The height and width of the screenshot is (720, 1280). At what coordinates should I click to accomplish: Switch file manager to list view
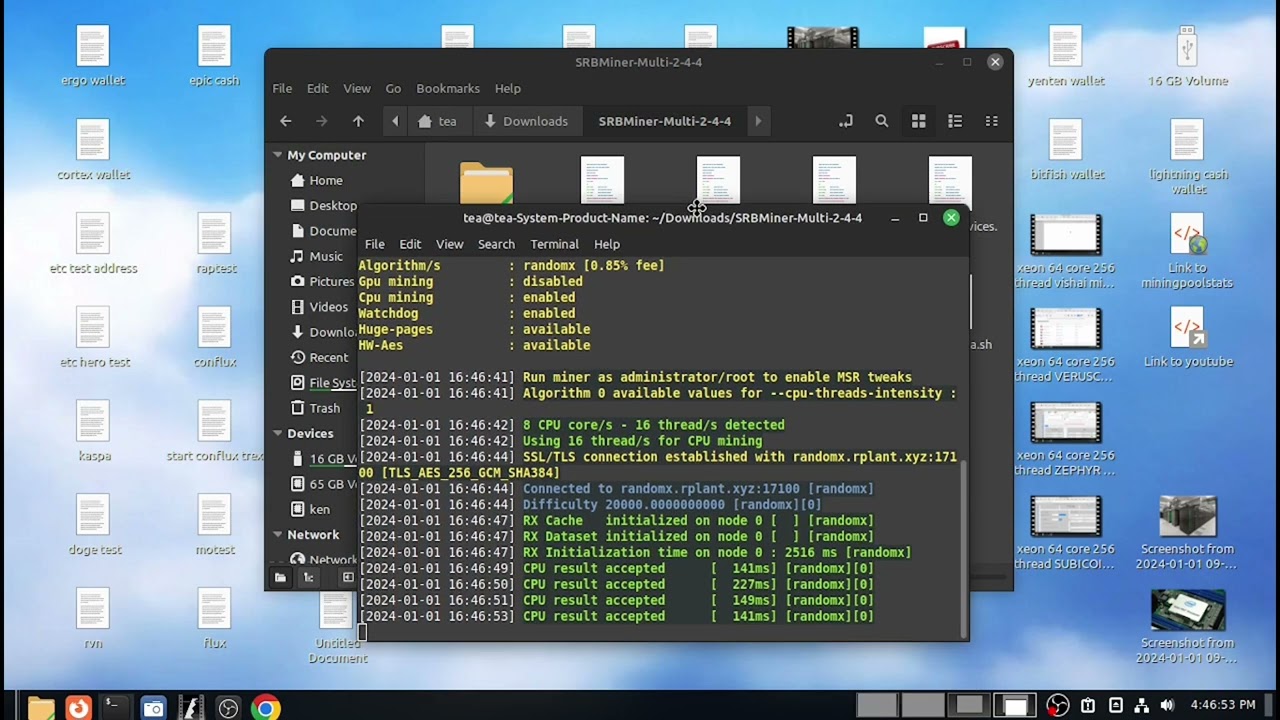[x=955, y=121]
